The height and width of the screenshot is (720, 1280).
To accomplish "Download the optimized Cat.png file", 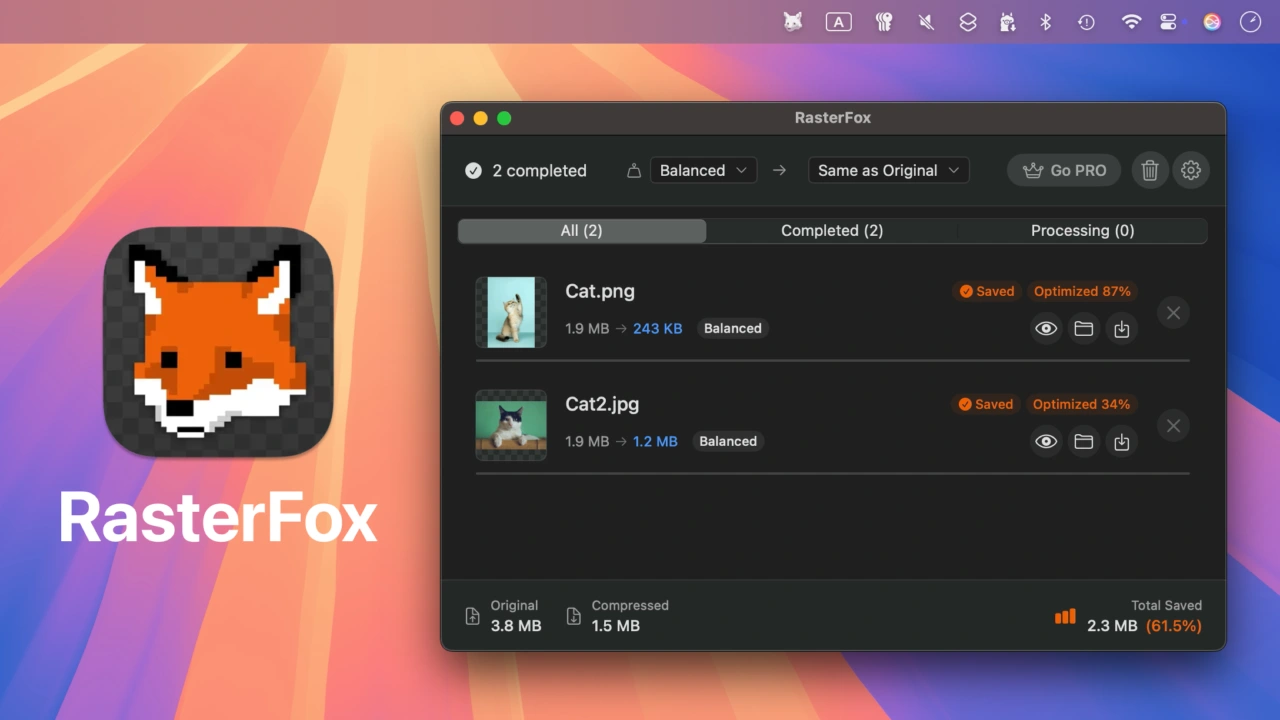I will (1122, 329).
